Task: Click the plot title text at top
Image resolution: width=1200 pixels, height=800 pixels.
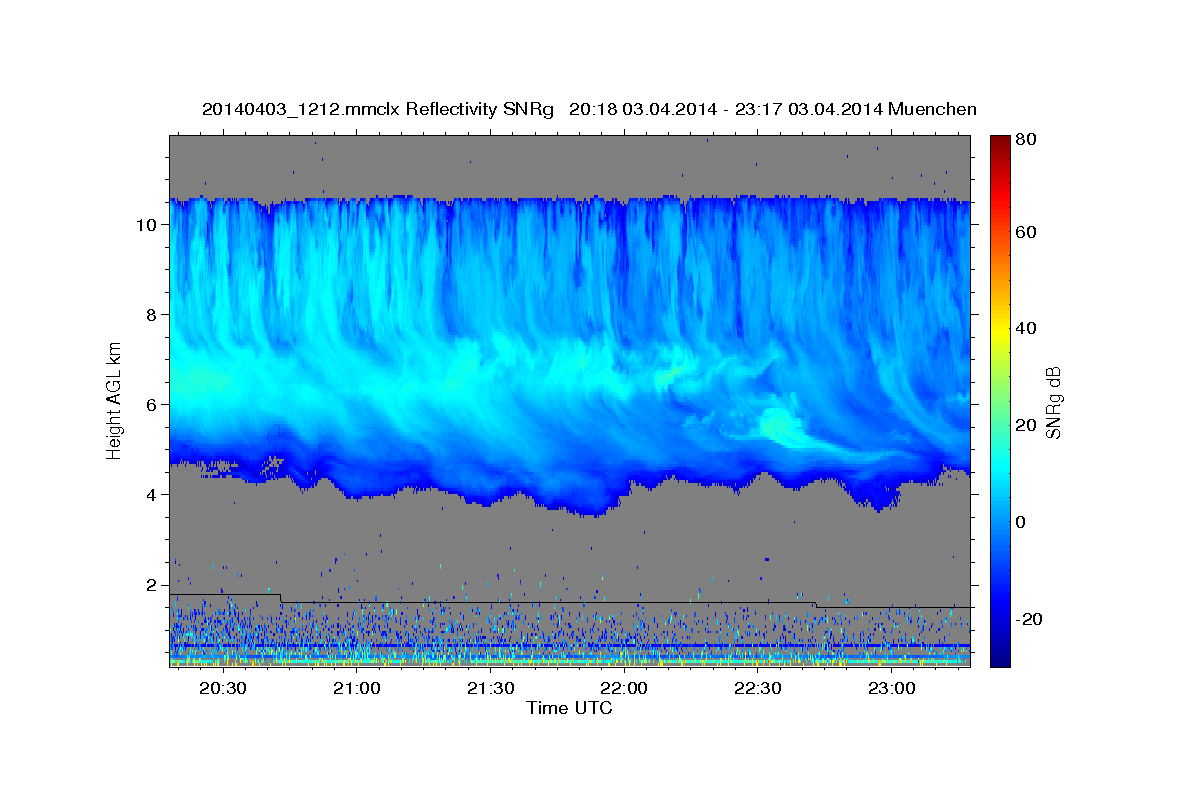Action: coord(589,109)
